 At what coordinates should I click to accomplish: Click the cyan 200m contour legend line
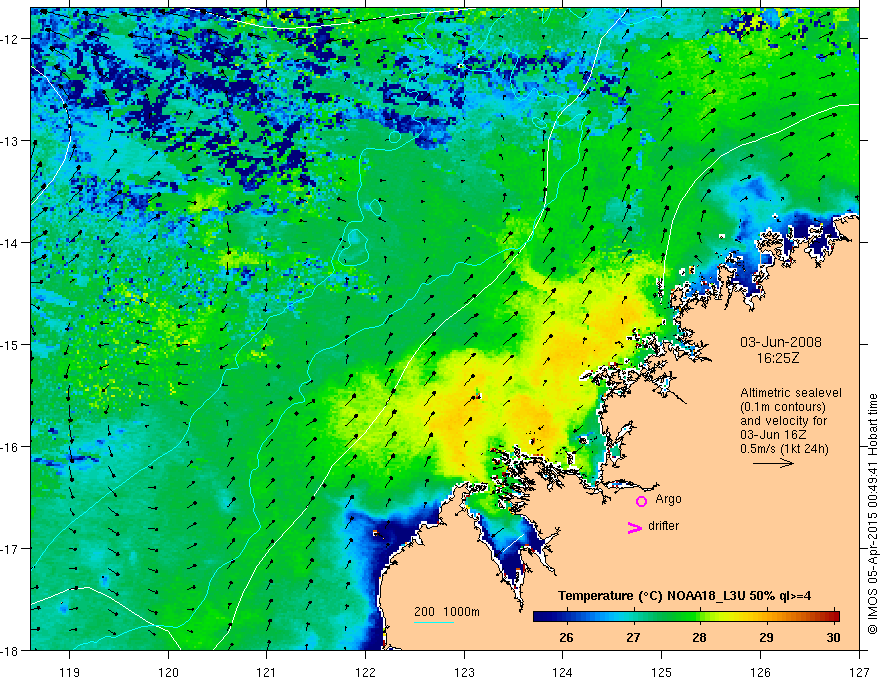click(x=434, y=622)
